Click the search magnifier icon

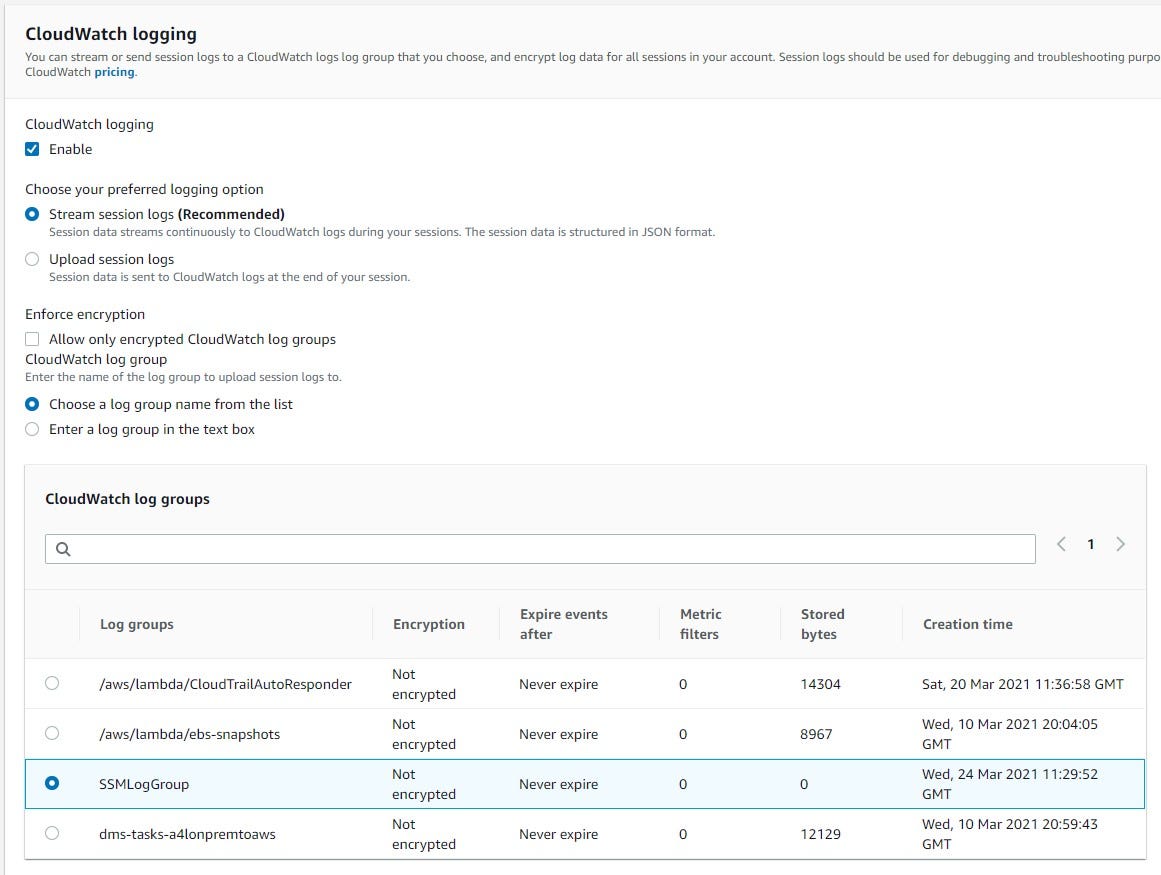pos(63,549)
